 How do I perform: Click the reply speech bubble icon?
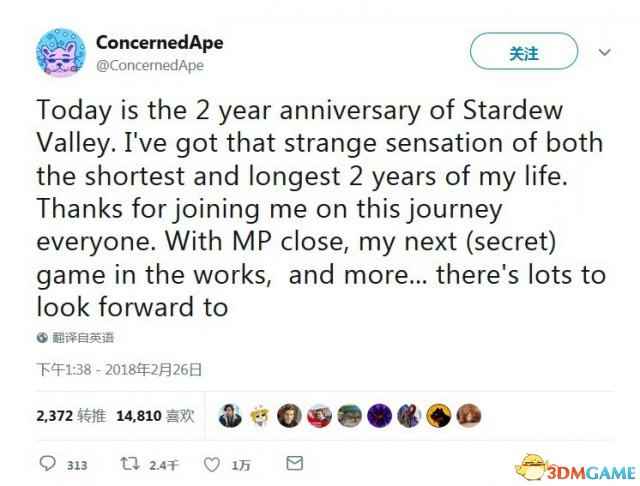[46, 465]
